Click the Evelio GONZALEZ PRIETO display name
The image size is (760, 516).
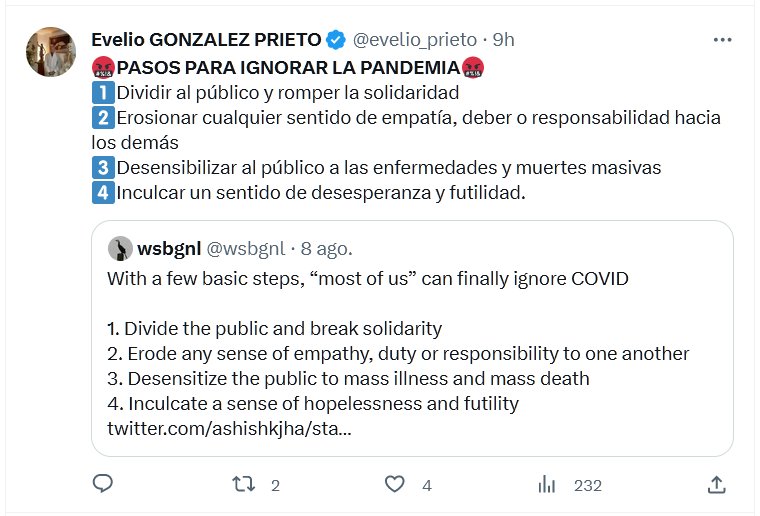(206, 40)
